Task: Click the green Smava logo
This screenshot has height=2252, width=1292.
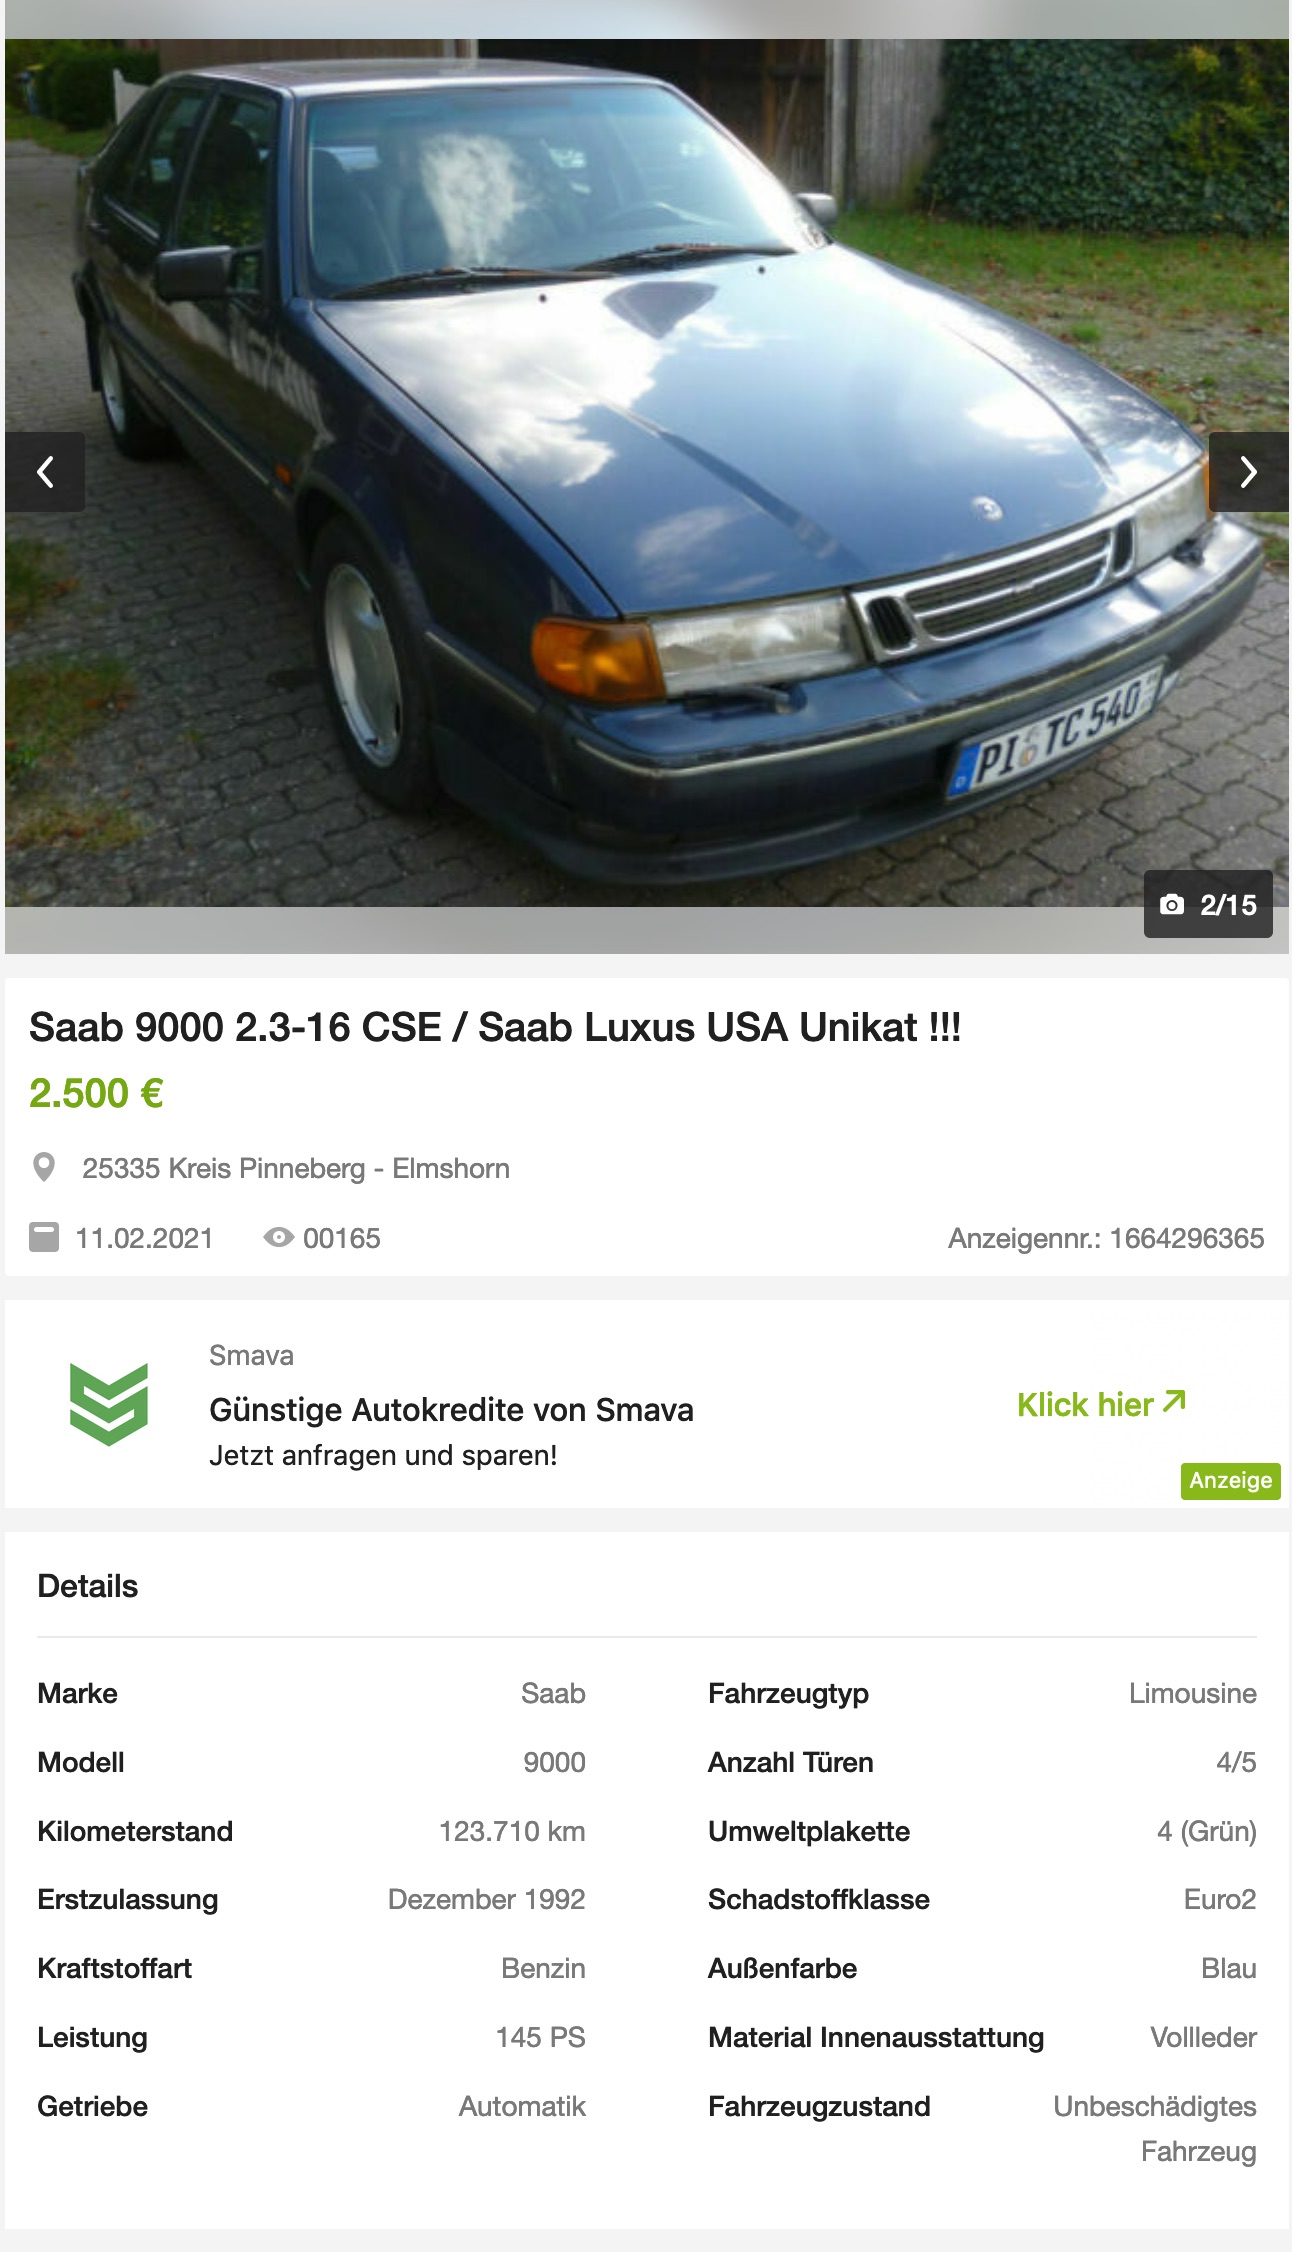Action: [x=109, y=1404]
